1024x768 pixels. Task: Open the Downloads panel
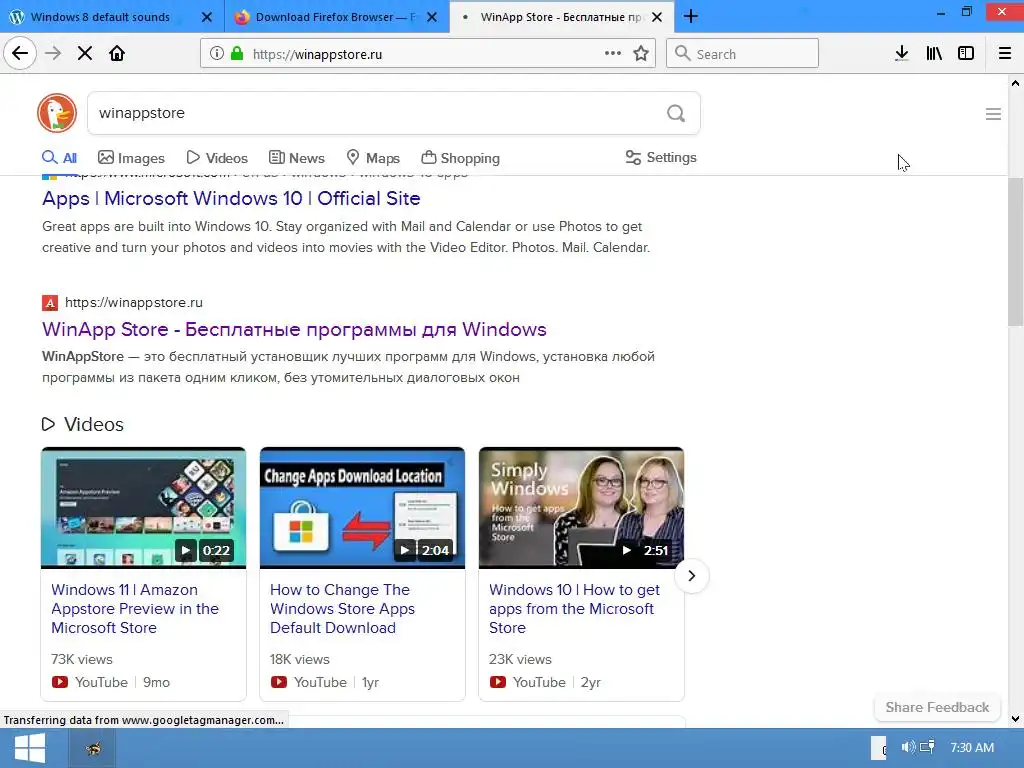pos(902,54)
